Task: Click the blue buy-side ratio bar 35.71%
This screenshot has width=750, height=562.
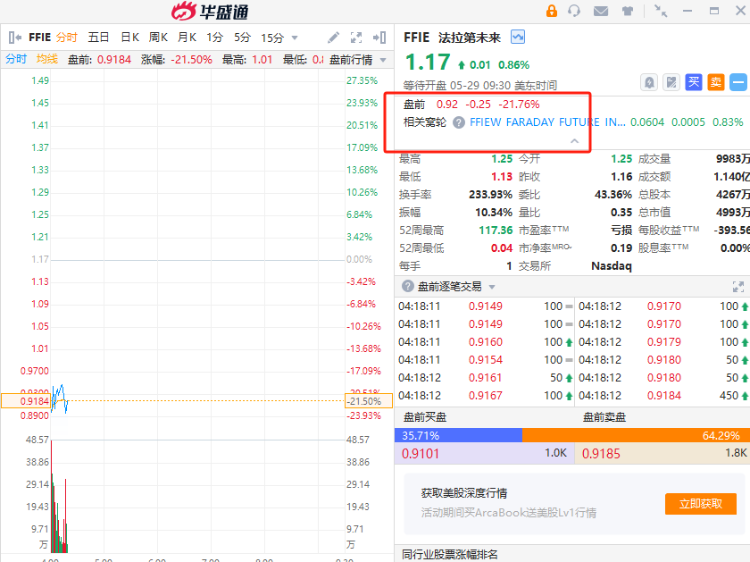Action: (x=459, y=435)
